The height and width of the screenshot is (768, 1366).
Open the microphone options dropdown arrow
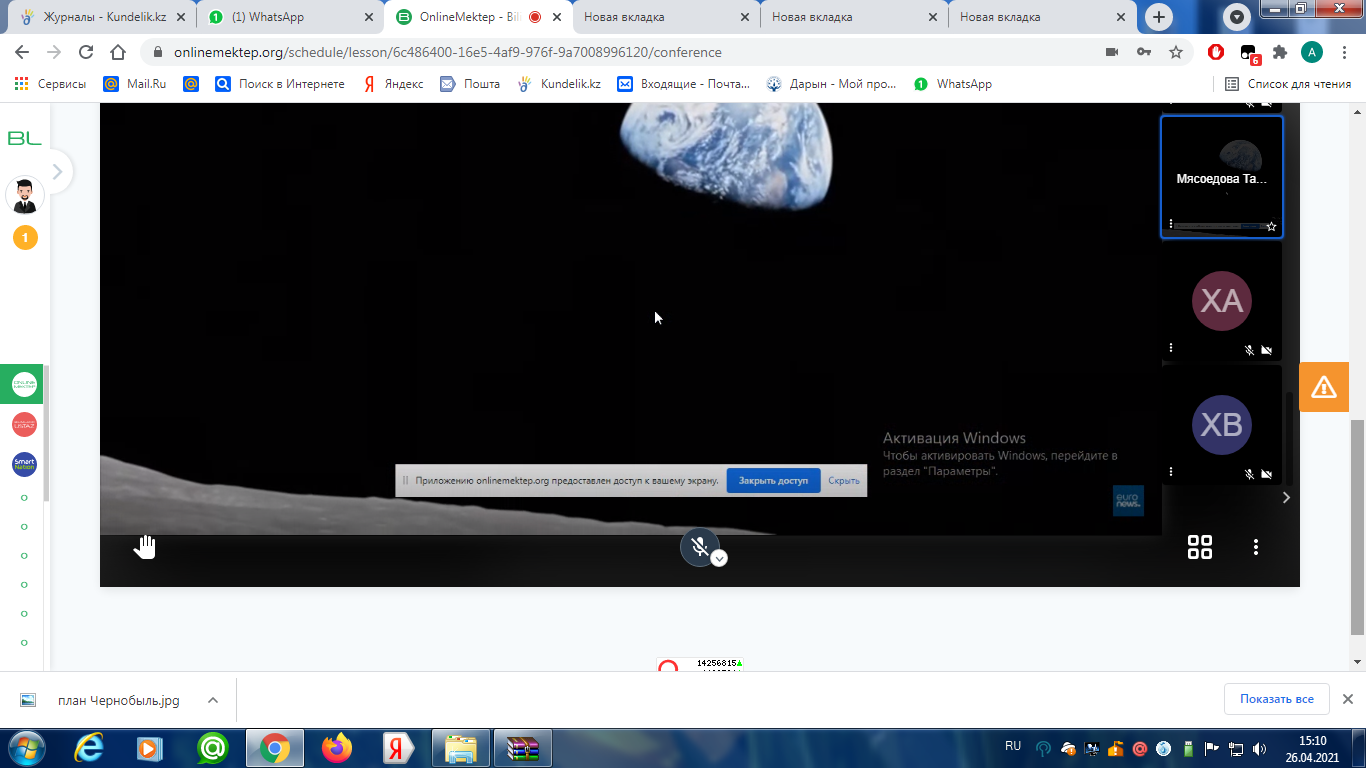719,559
